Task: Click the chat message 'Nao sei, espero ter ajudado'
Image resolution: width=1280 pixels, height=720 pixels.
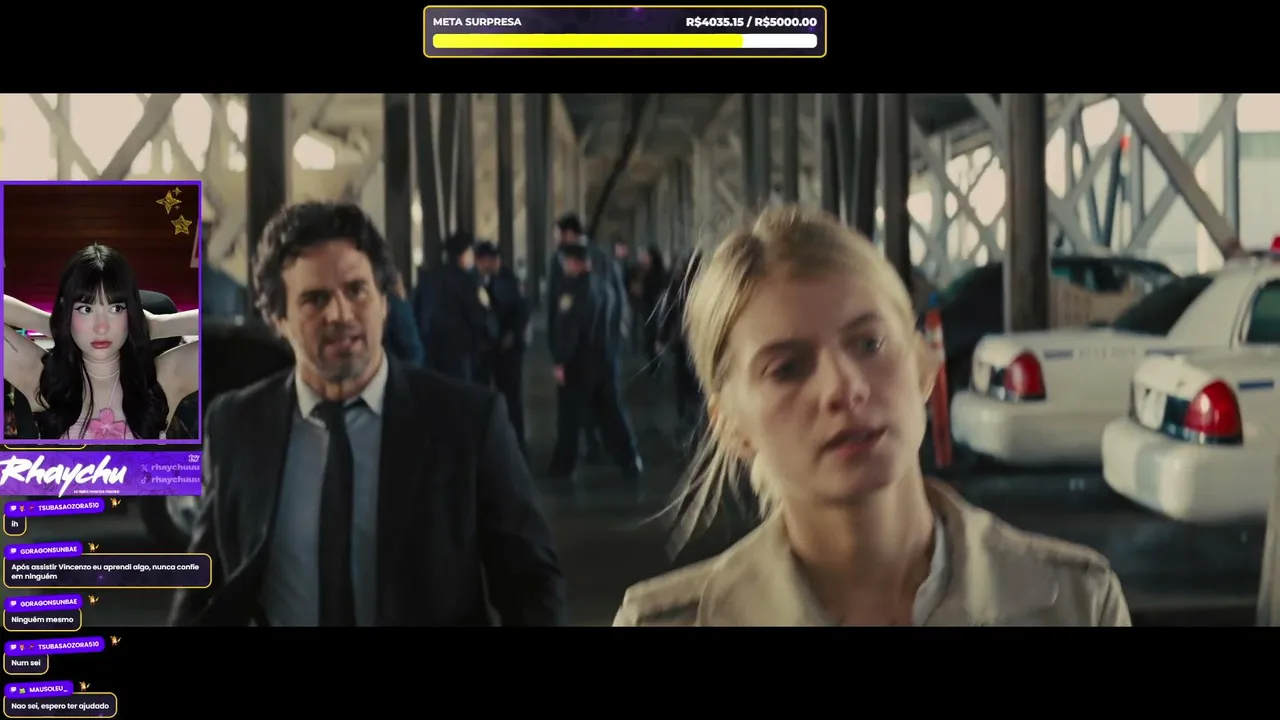Action: coord(60,706)
